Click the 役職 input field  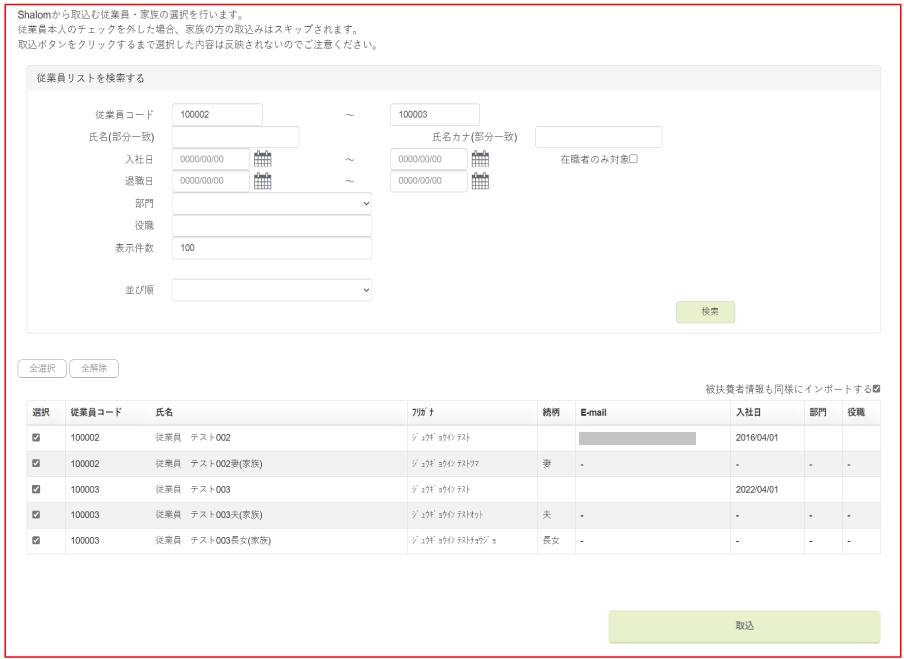point(271,226)
